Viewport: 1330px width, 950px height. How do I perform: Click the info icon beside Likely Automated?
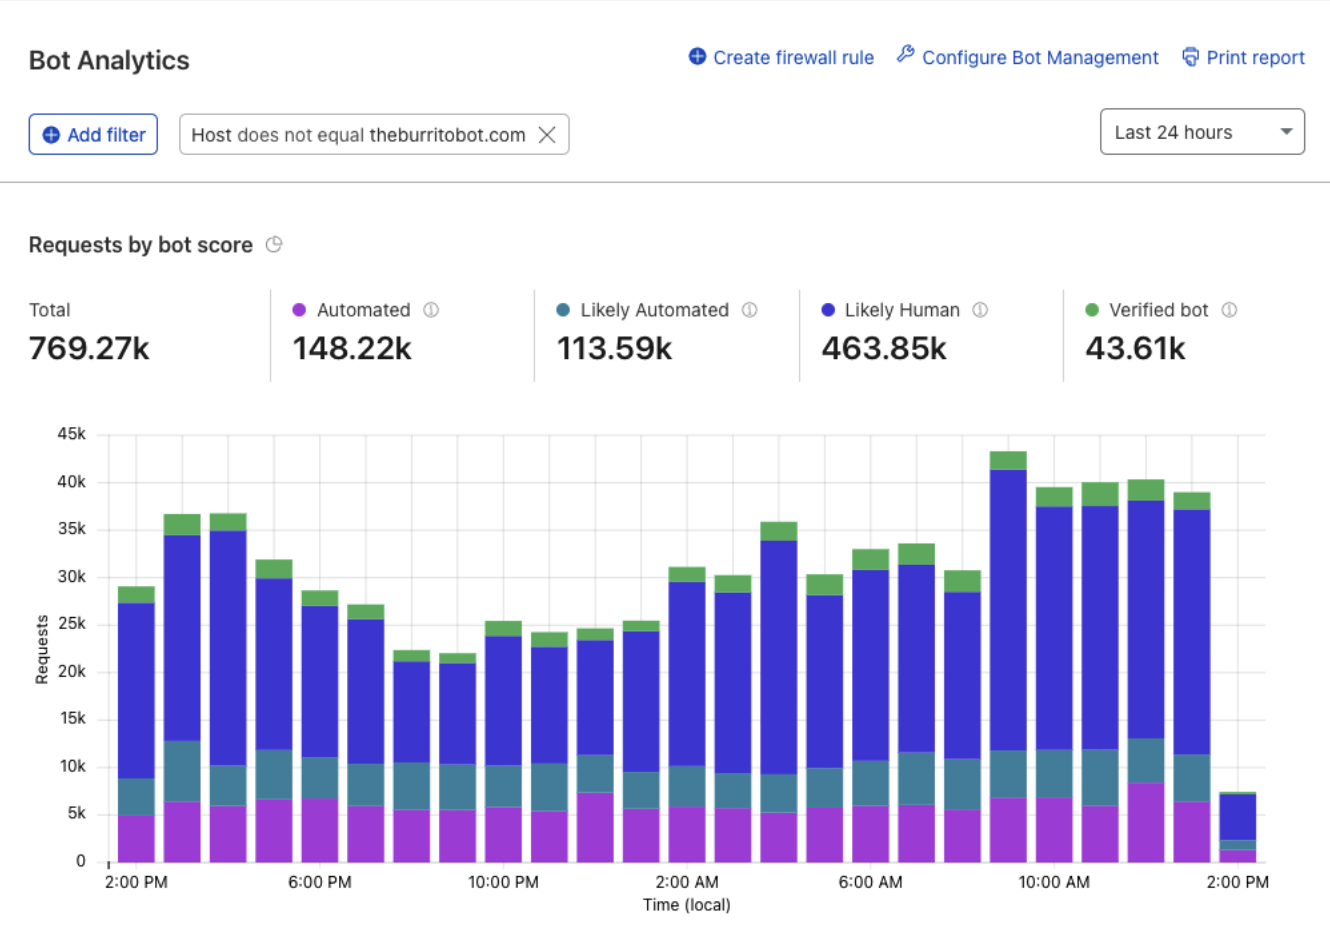coord(749,310)
